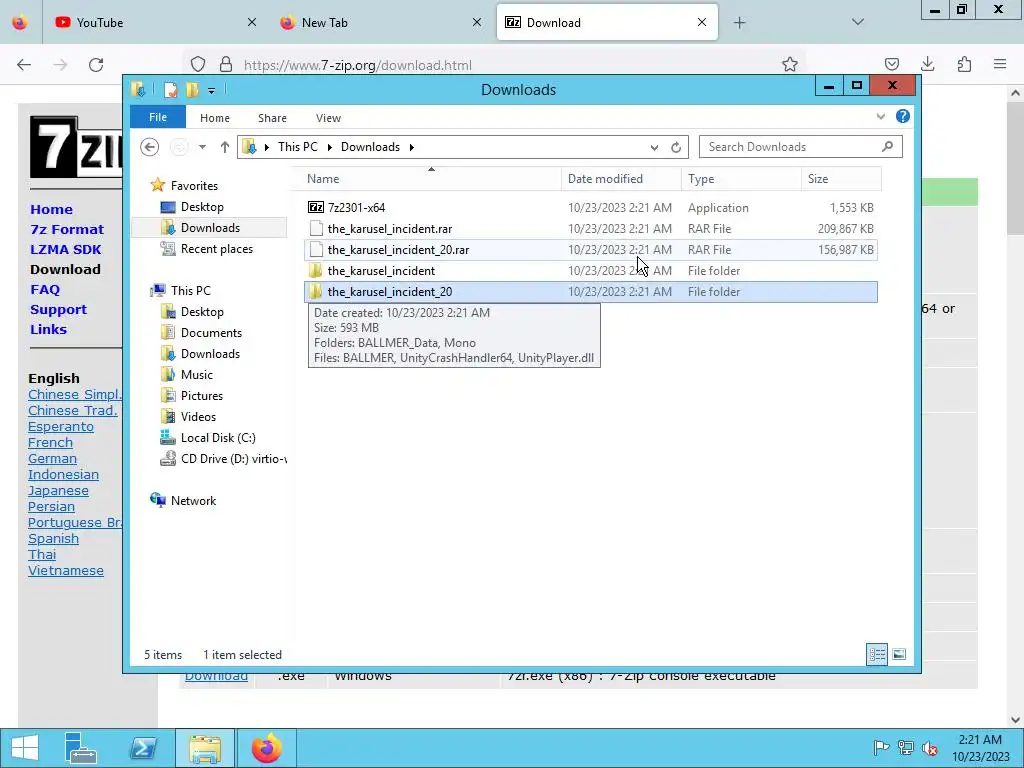Sort by Size column header
Image resolution: width=1024 pixels, height=768 pixels.
click(841, 178)
